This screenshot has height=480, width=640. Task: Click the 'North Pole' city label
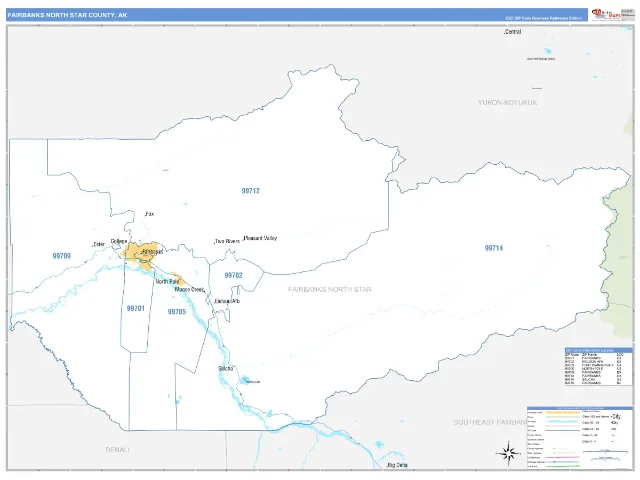point(167,282)
